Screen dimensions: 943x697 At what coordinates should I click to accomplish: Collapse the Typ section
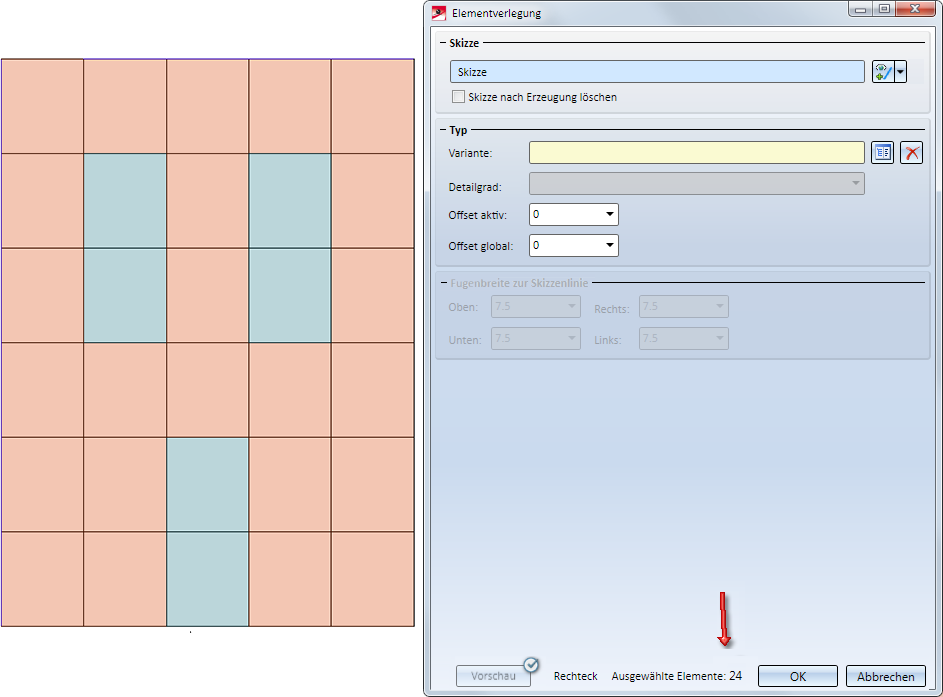pyautogui.click(x=443, y=130)
